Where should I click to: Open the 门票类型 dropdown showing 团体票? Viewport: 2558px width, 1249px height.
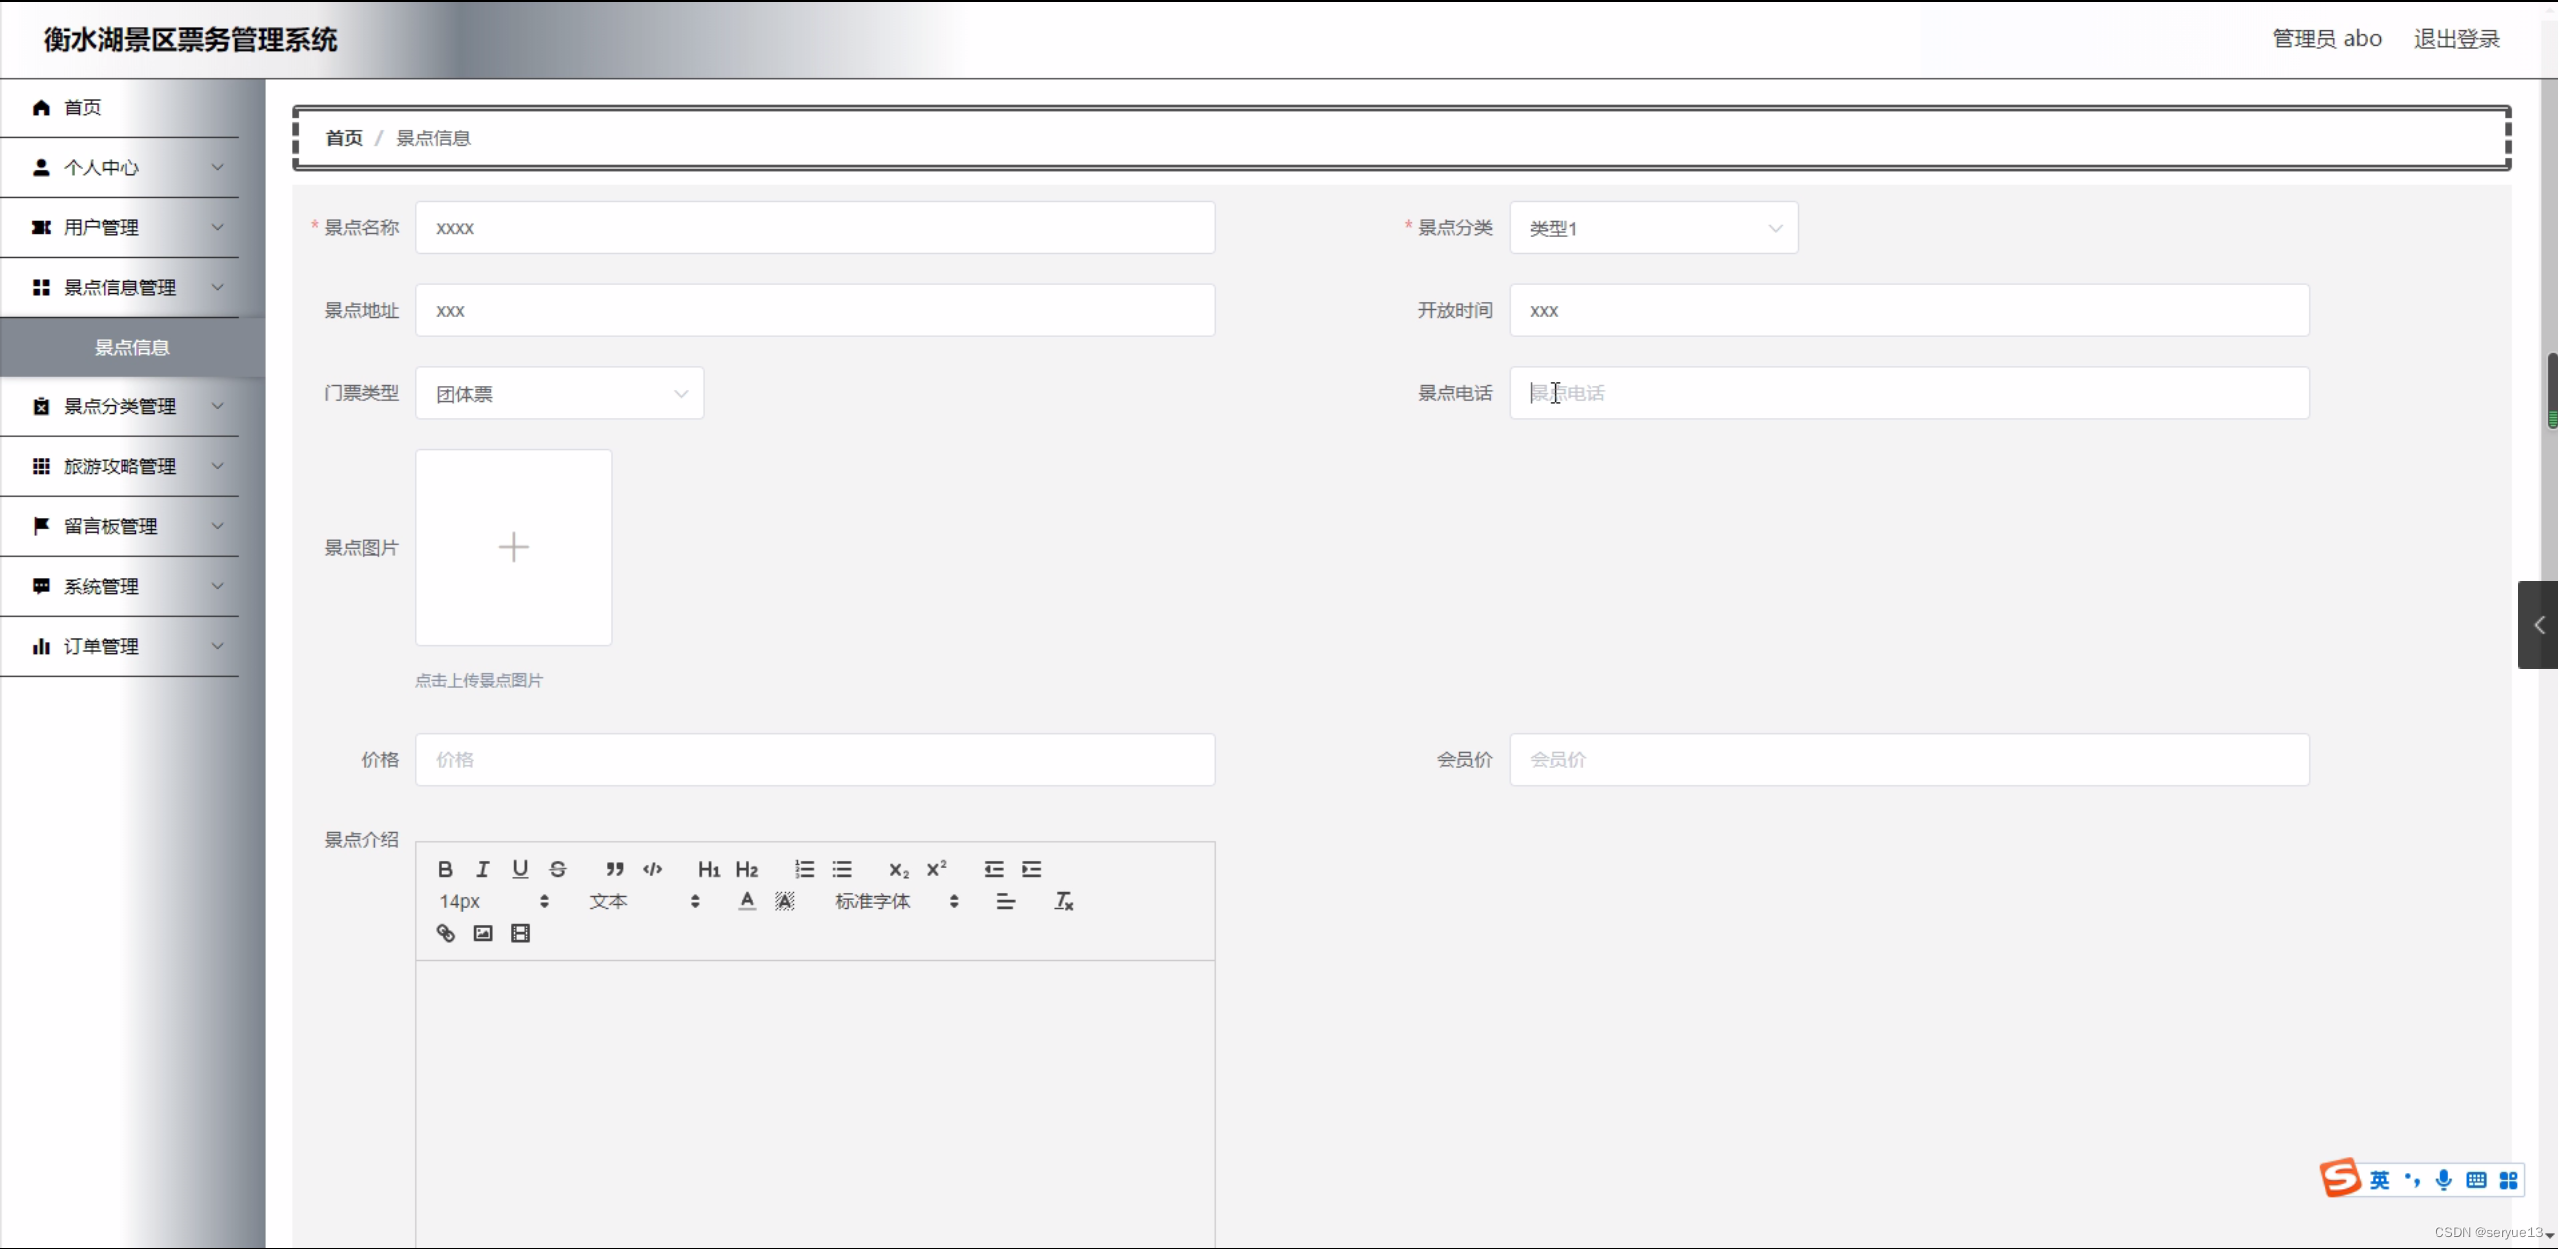(x=559, y=394)
